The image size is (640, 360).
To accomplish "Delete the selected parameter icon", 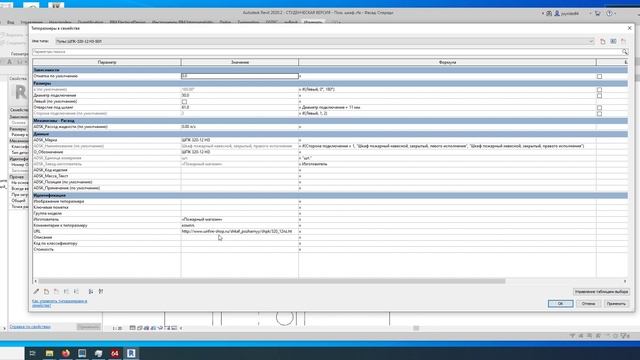I will 56,291.
